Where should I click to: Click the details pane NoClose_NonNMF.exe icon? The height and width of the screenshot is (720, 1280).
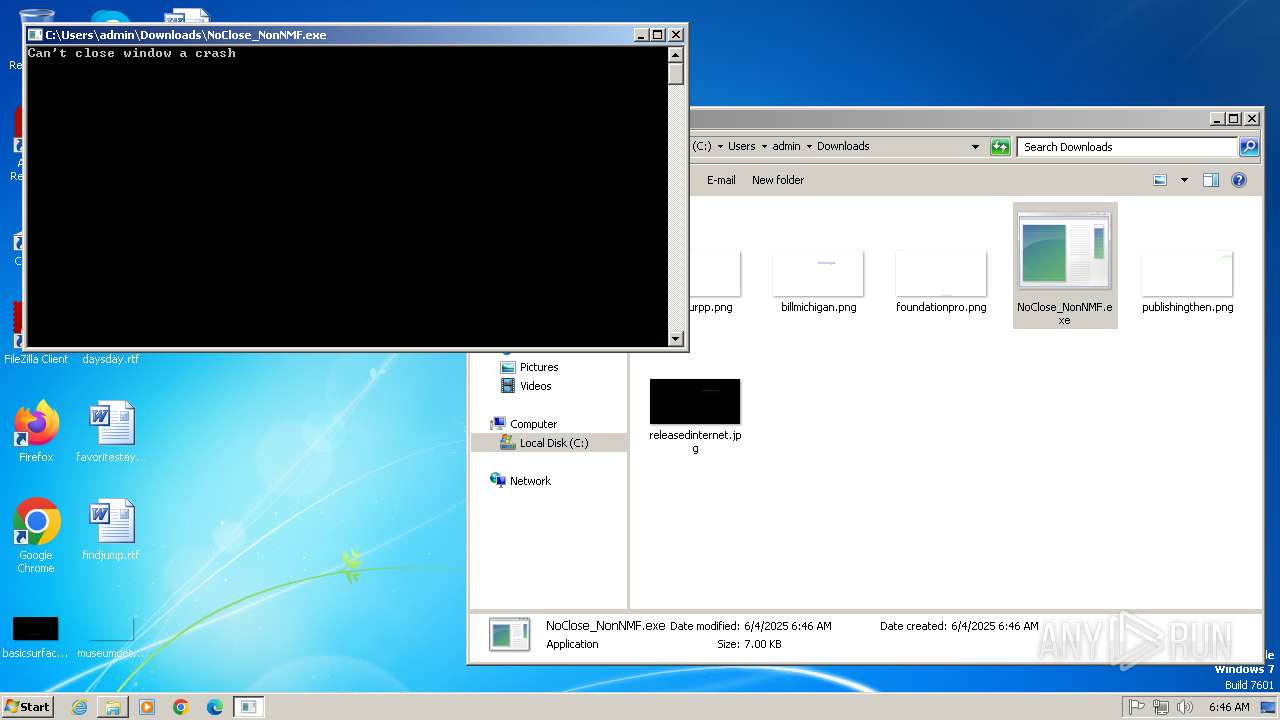[510, 635]
